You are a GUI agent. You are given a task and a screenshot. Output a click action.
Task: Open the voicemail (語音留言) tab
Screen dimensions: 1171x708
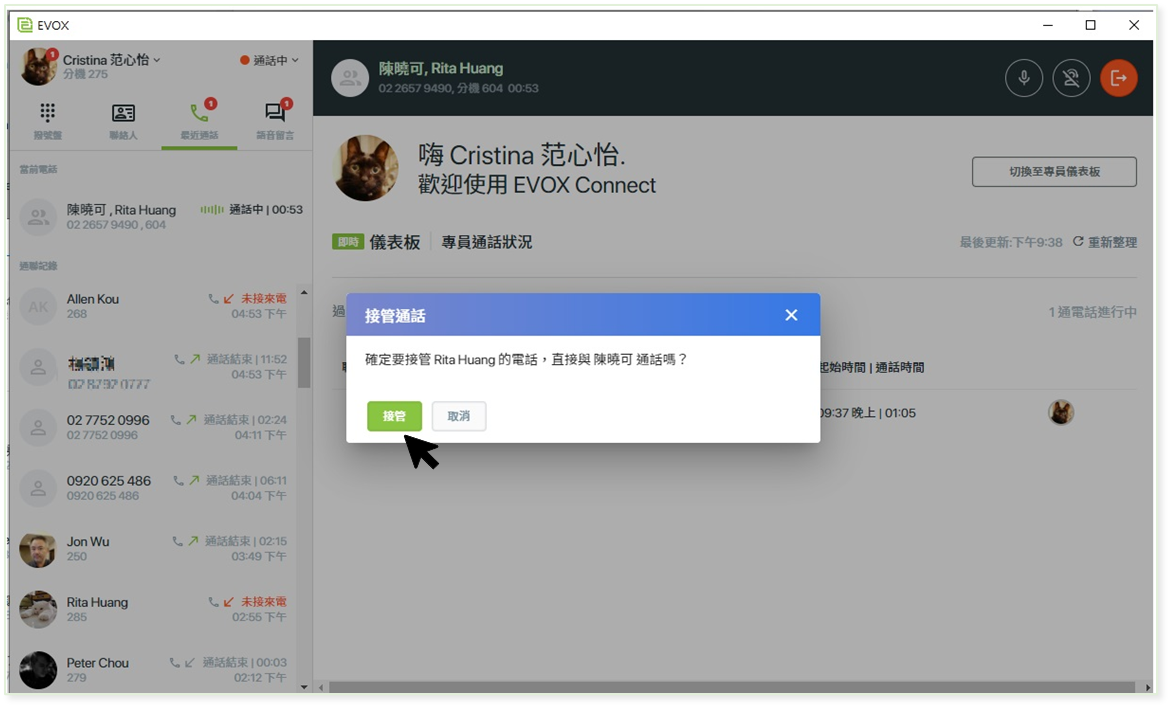point(275,122)
